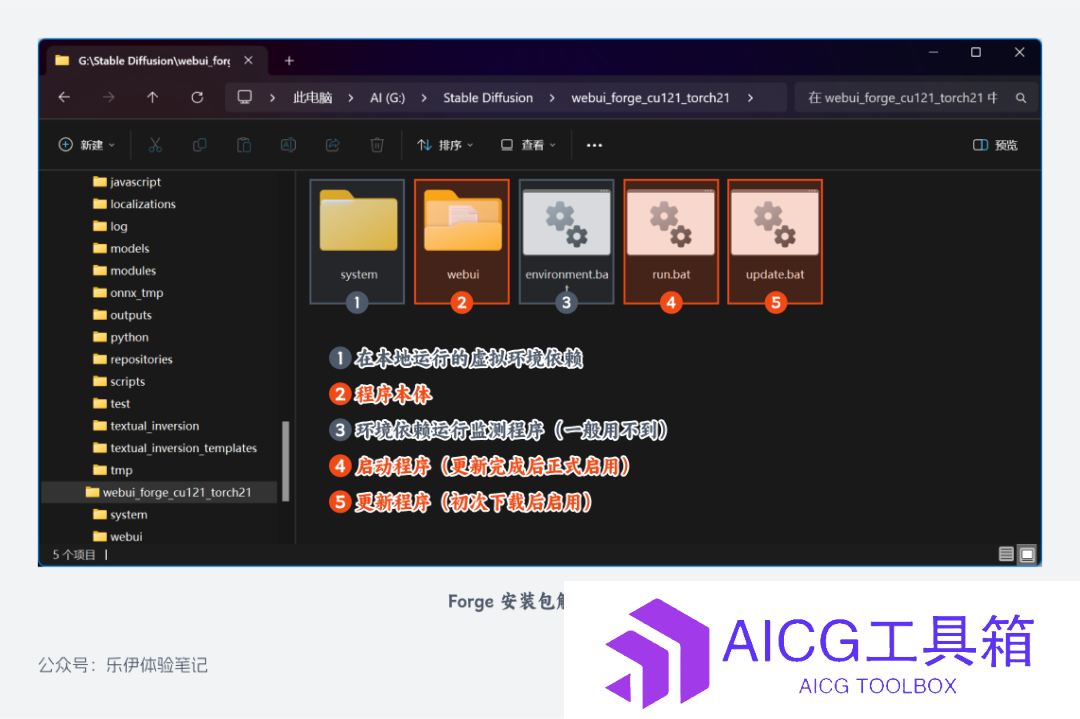
Task: Open the New (新建) dropdown
Action: [x=87, y=145]
